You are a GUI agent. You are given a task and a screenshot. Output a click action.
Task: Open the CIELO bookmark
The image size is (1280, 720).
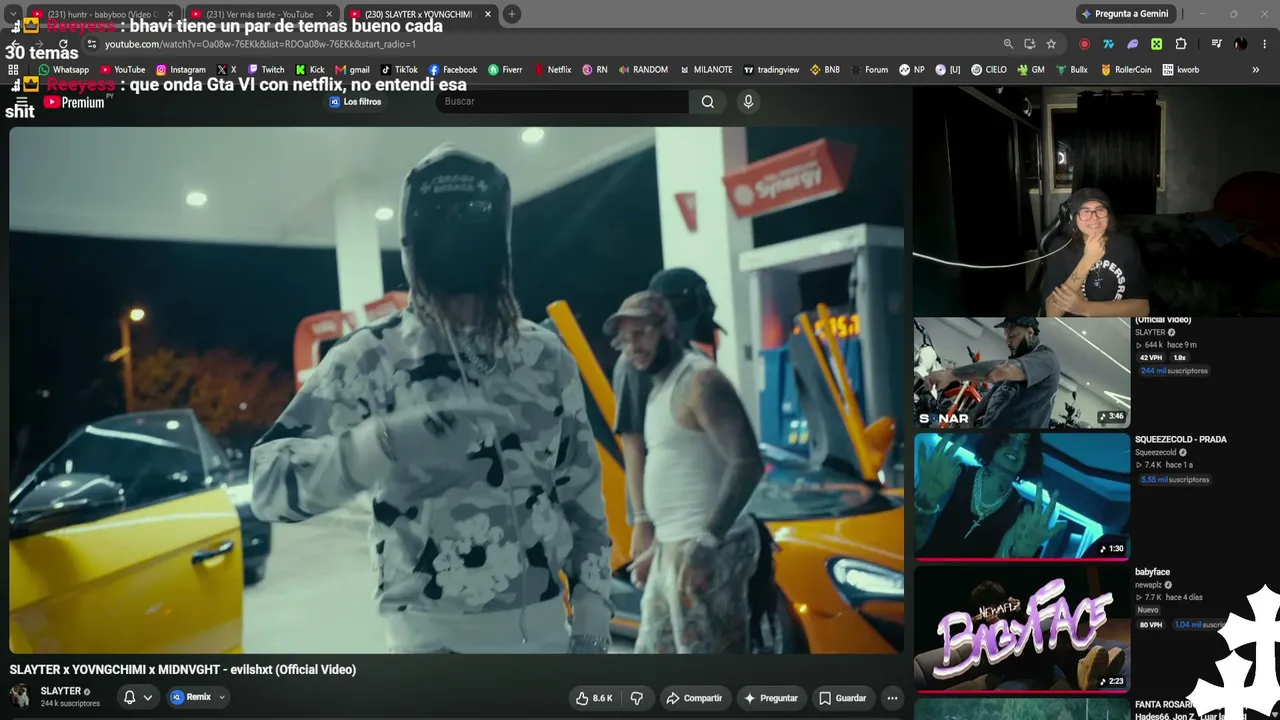click(x=989, y=70)
